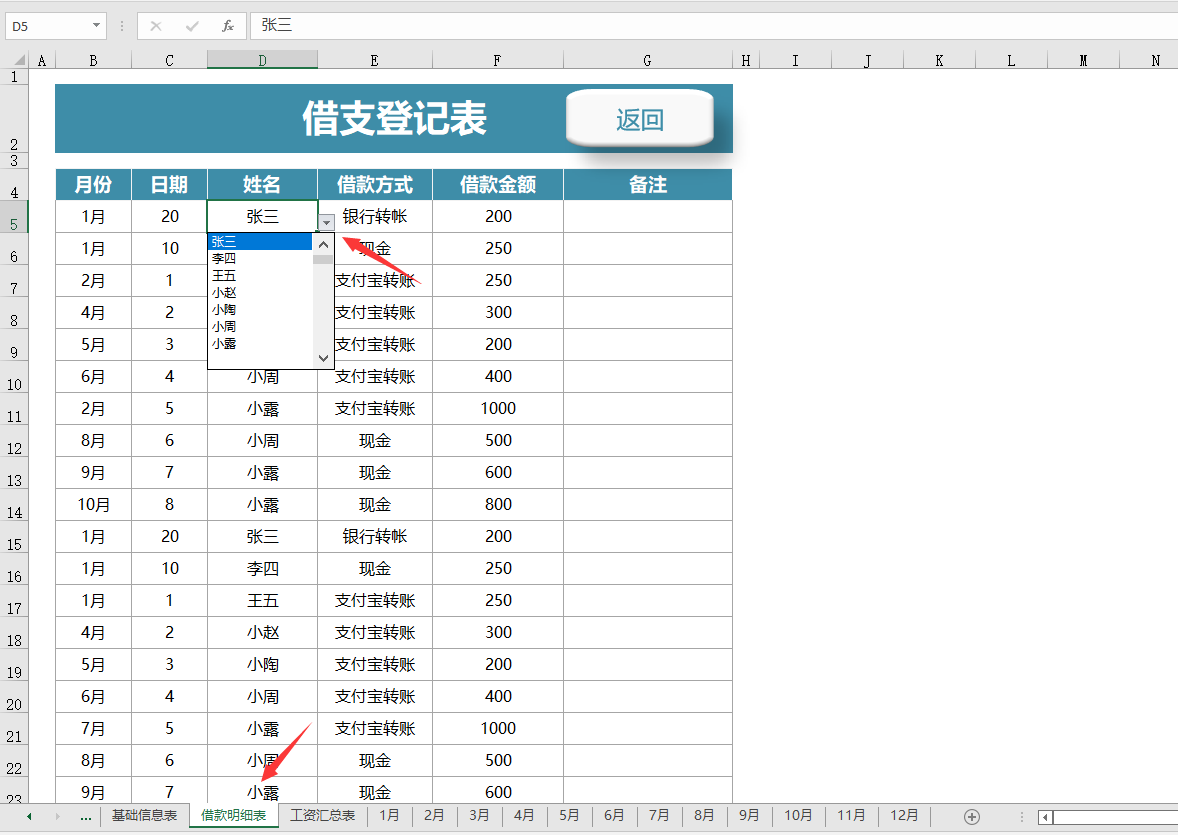Open the Name Box dropdown arrow

coord(96,26)
